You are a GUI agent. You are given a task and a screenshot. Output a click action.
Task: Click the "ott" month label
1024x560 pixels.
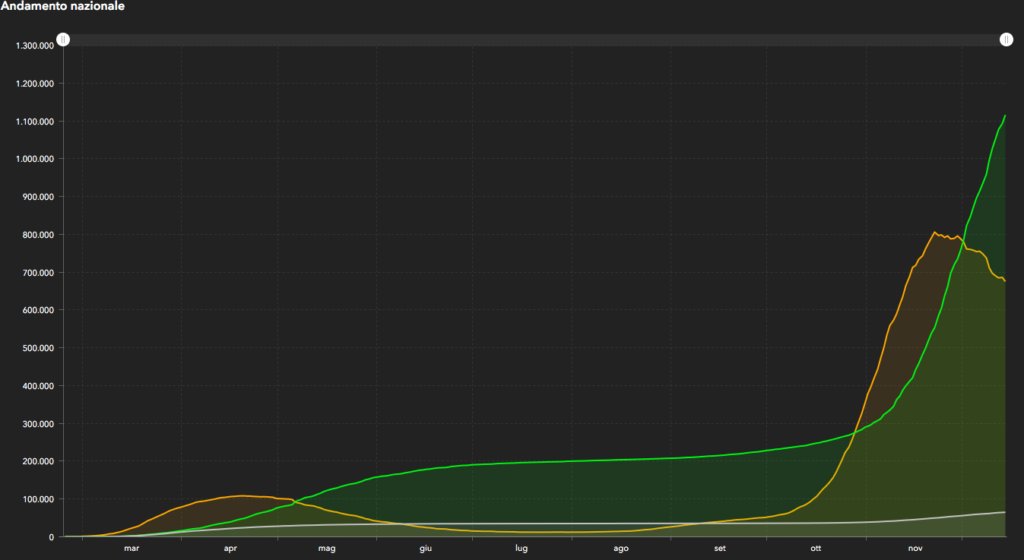(x=817, y=549)
